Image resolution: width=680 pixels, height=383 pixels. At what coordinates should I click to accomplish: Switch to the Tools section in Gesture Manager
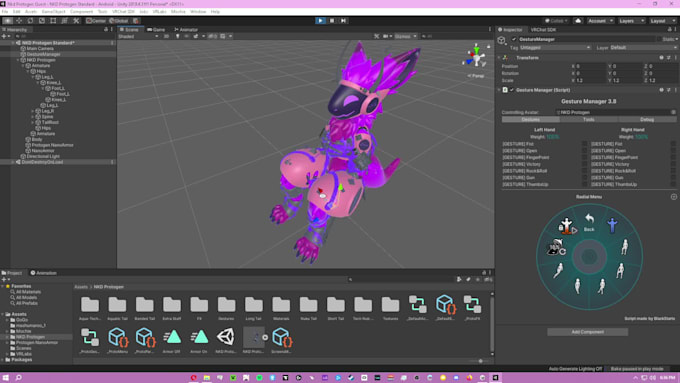pos(588,119)
